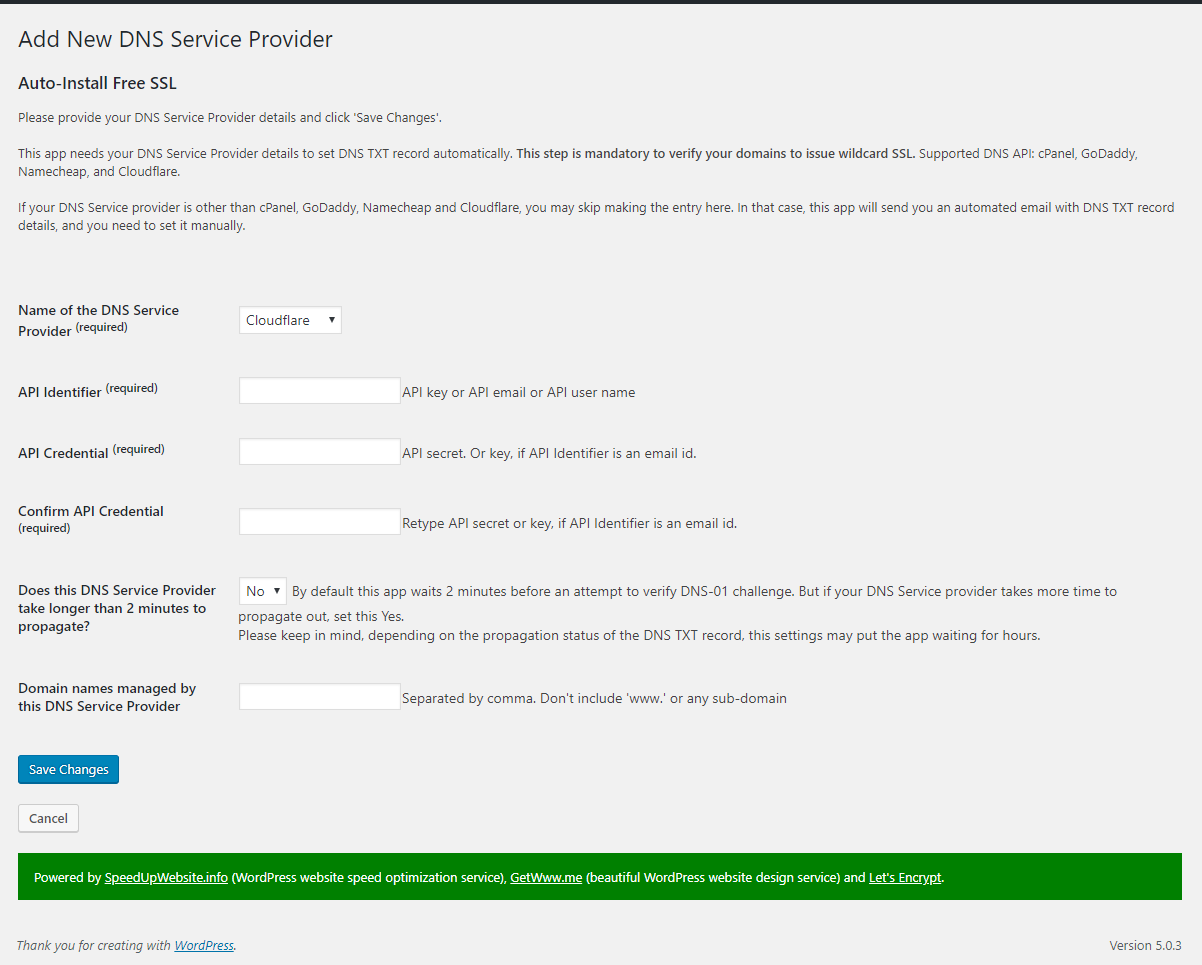
Task: Follow the Let's Encrypt link
Action: tap(905, 878)
